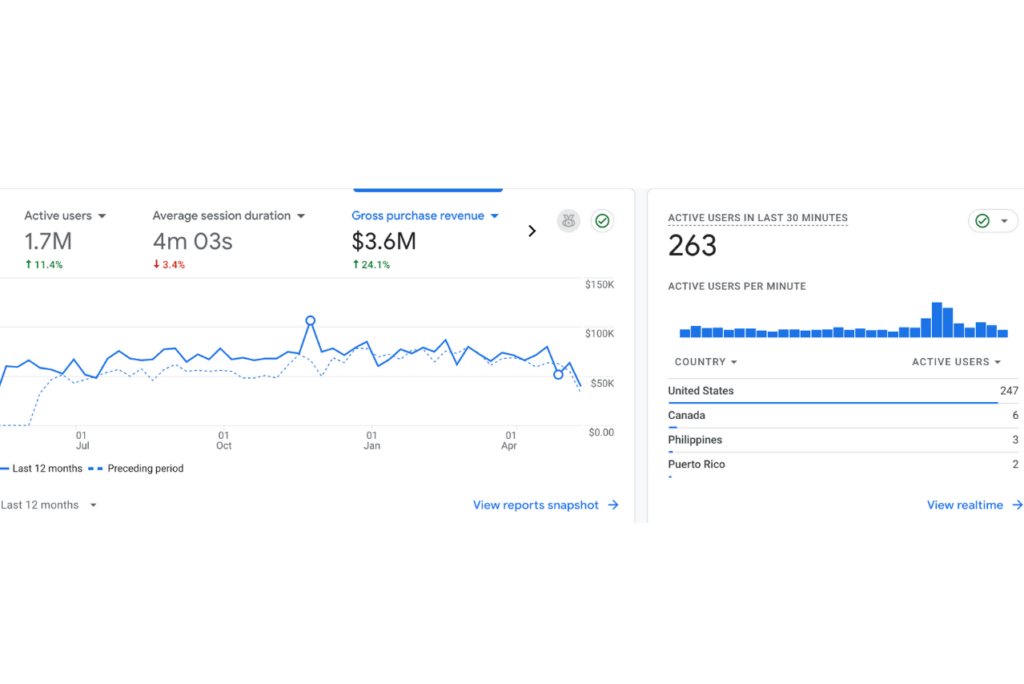Click the up arrow next to 24.1%
1024x684 pixels.
355,265
